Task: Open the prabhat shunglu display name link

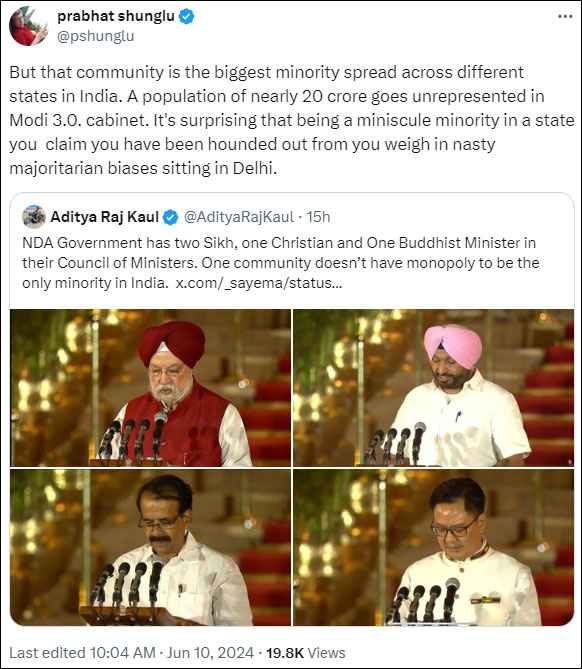Action: (116, 16)
